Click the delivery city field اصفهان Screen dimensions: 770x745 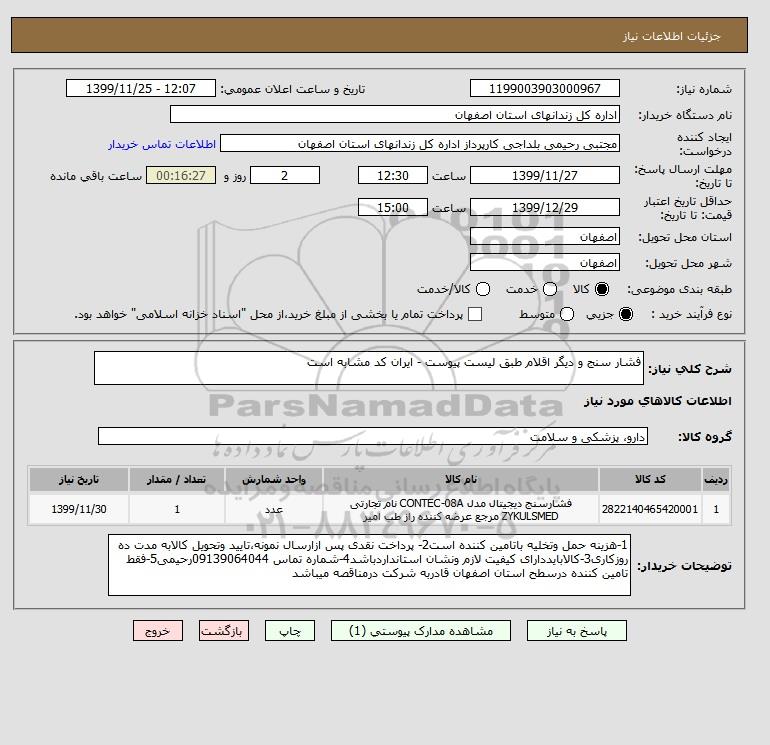[x=545, y=263]
